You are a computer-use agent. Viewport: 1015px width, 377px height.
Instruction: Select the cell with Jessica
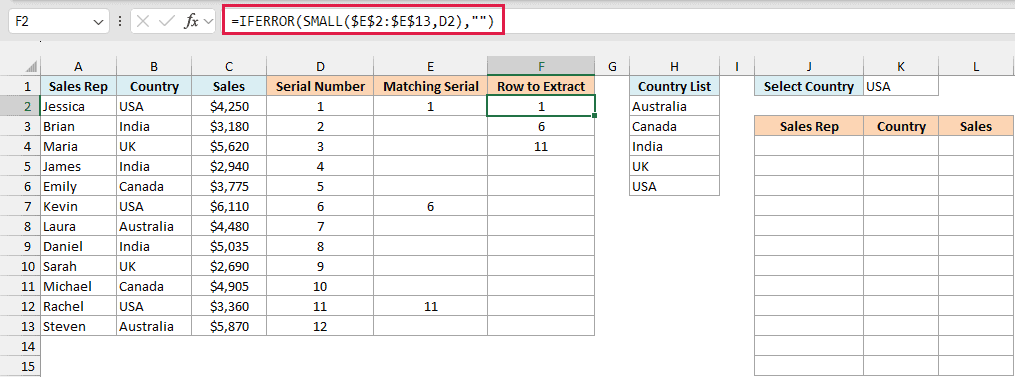point(78,106)
